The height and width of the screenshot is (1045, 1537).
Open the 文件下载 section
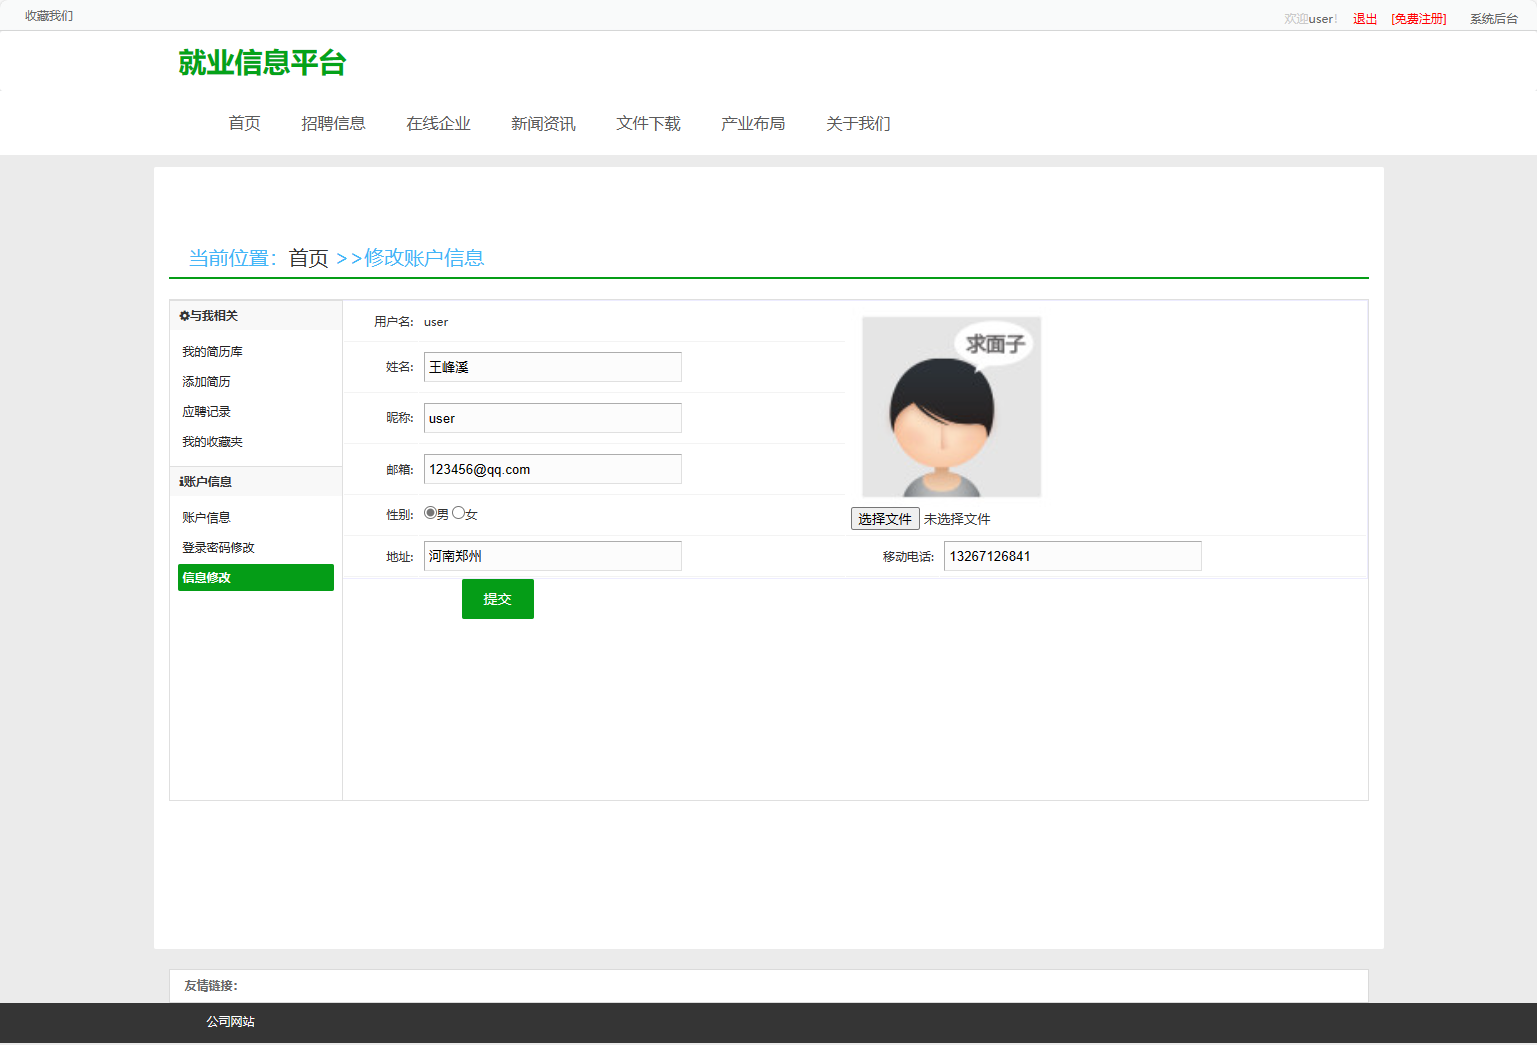click(x=648, y=123)
